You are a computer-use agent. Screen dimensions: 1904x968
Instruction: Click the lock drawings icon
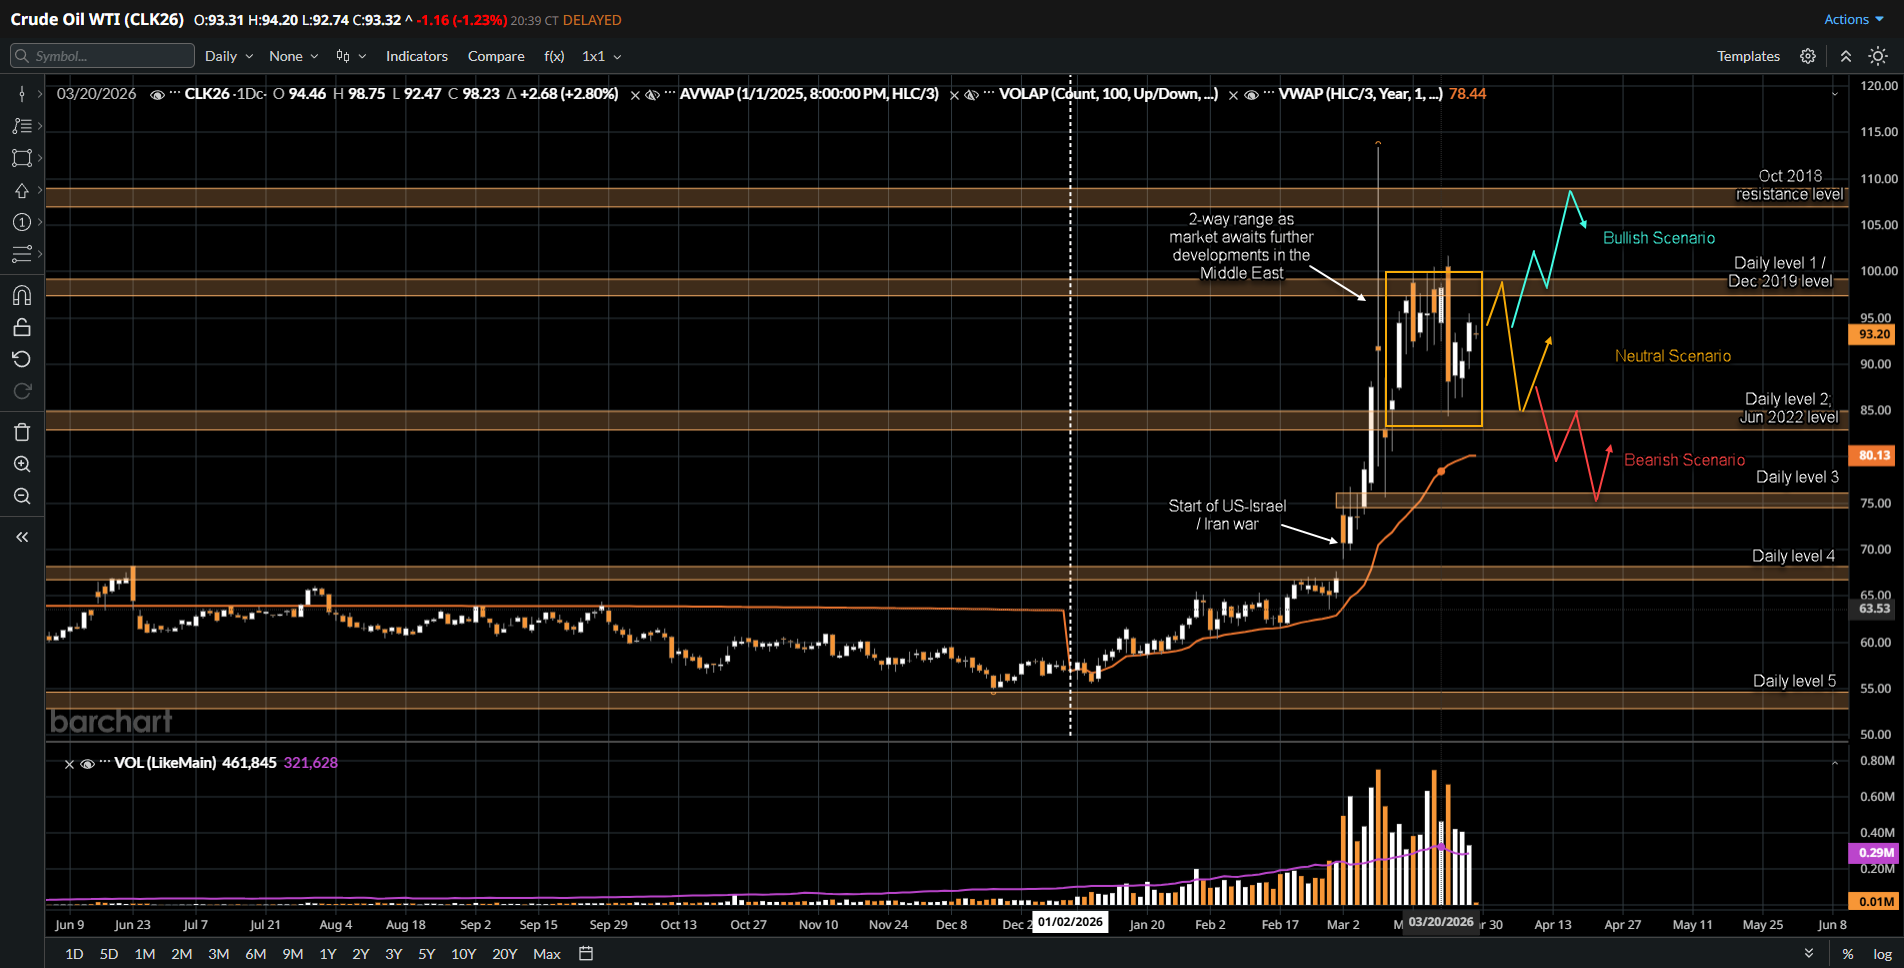click(x=21, y=327)
